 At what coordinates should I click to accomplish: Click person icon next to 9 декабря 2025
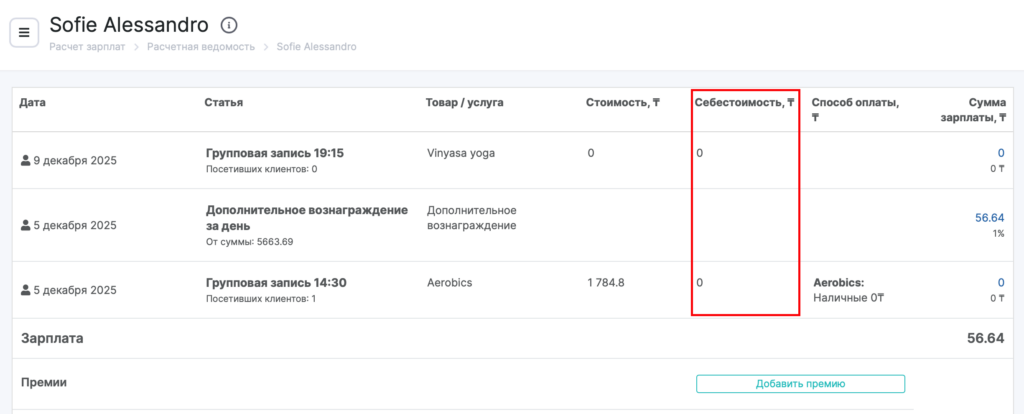[25, 160]
